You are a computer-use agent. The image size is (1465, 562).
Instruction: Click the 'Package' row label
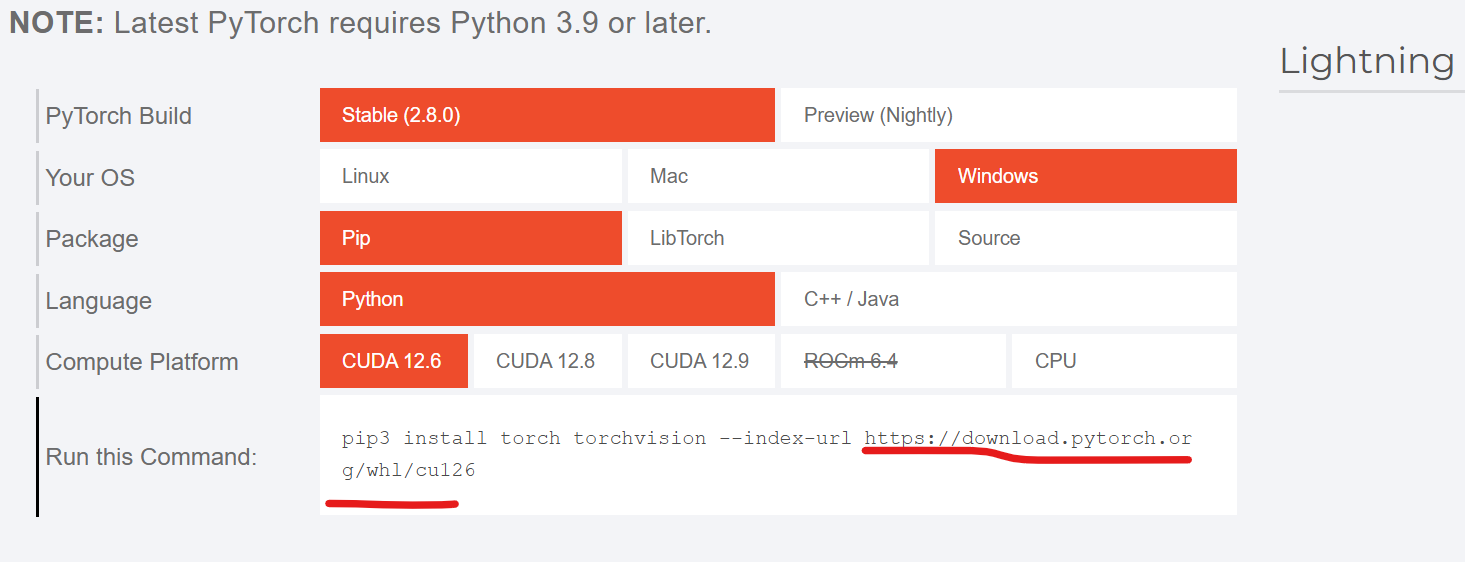click(92, 239)
